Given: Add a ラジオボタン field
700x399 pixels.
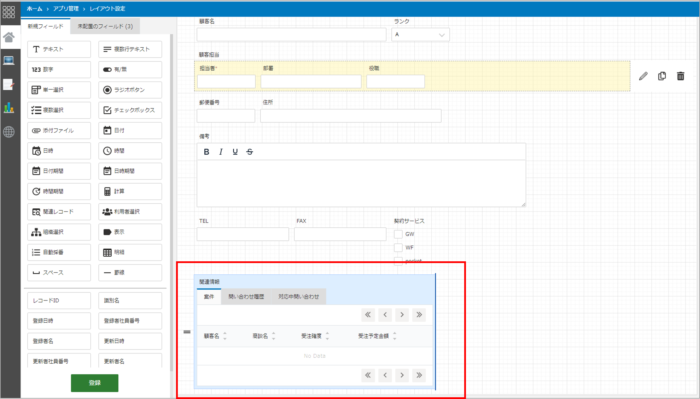Looking at the screenshot, I should [130, 90].
